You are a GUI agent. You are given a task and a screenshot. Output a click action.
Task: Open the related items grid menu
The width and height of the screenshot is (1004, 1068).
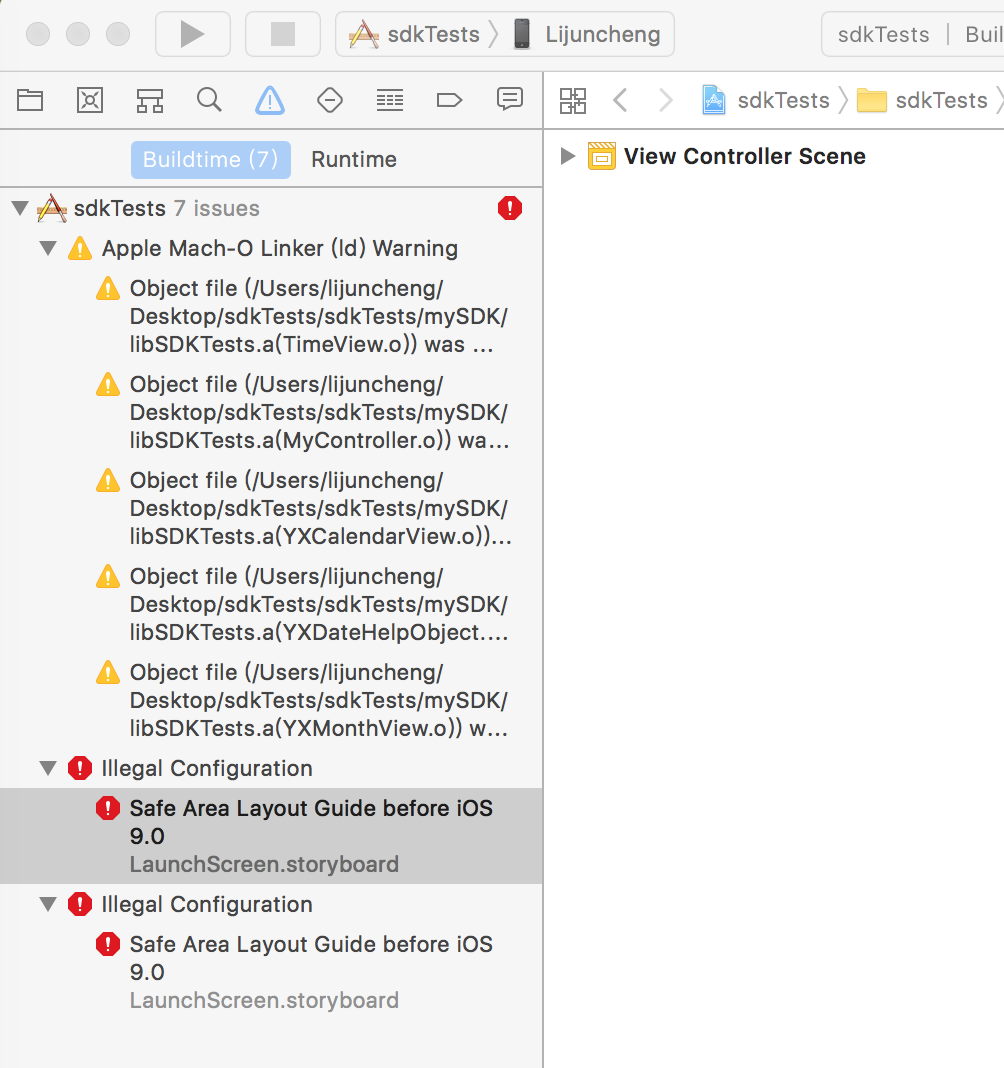point(573,101)
